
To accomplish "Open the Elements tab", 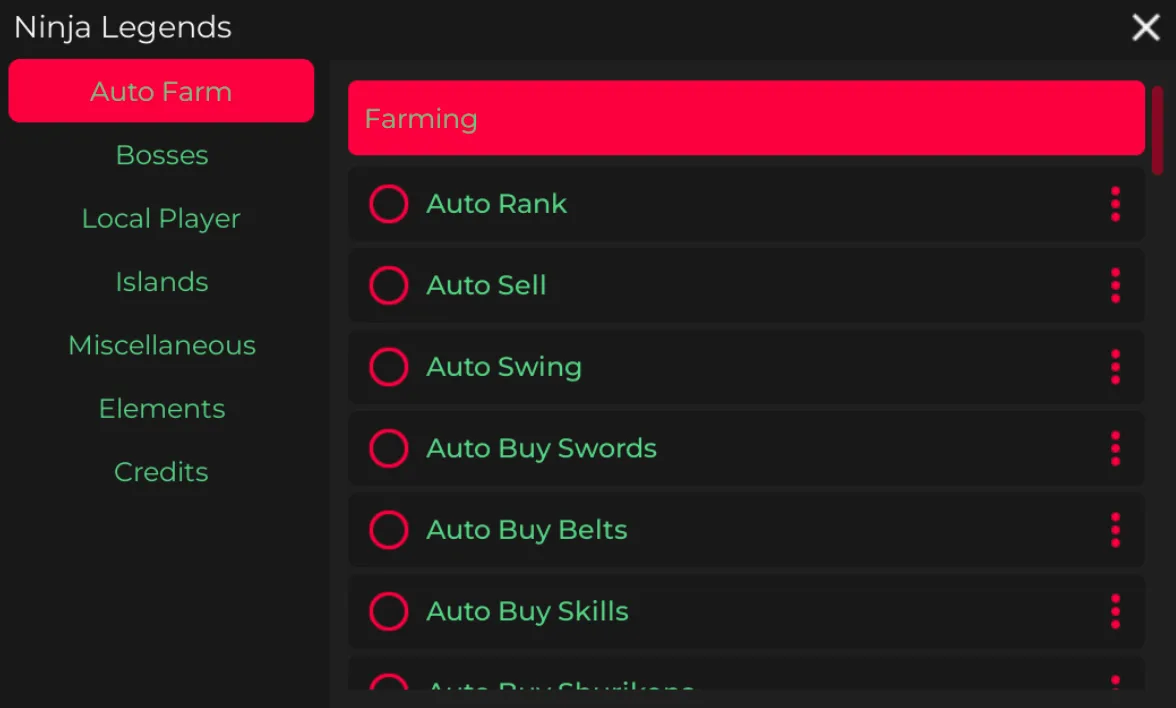I will tap(162, 409).
